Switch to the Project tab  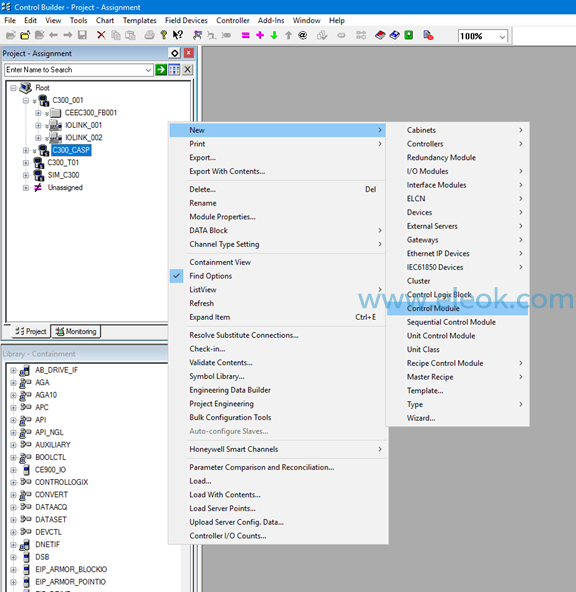pyautogui.click(x=31, y=331)
